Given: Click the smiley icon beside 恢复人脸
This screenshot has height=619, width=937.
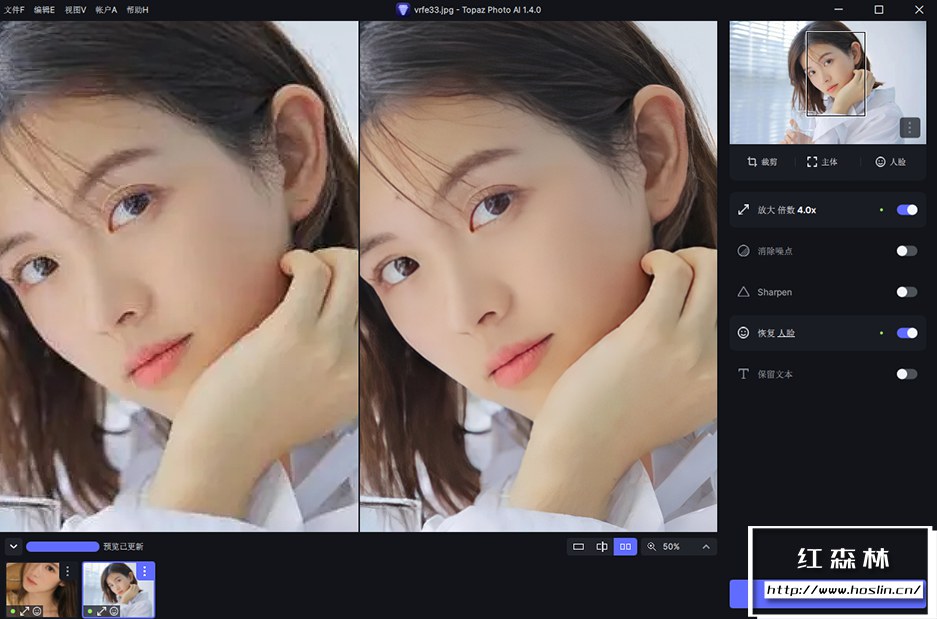Looking at the screenshot, I should 743,333.
